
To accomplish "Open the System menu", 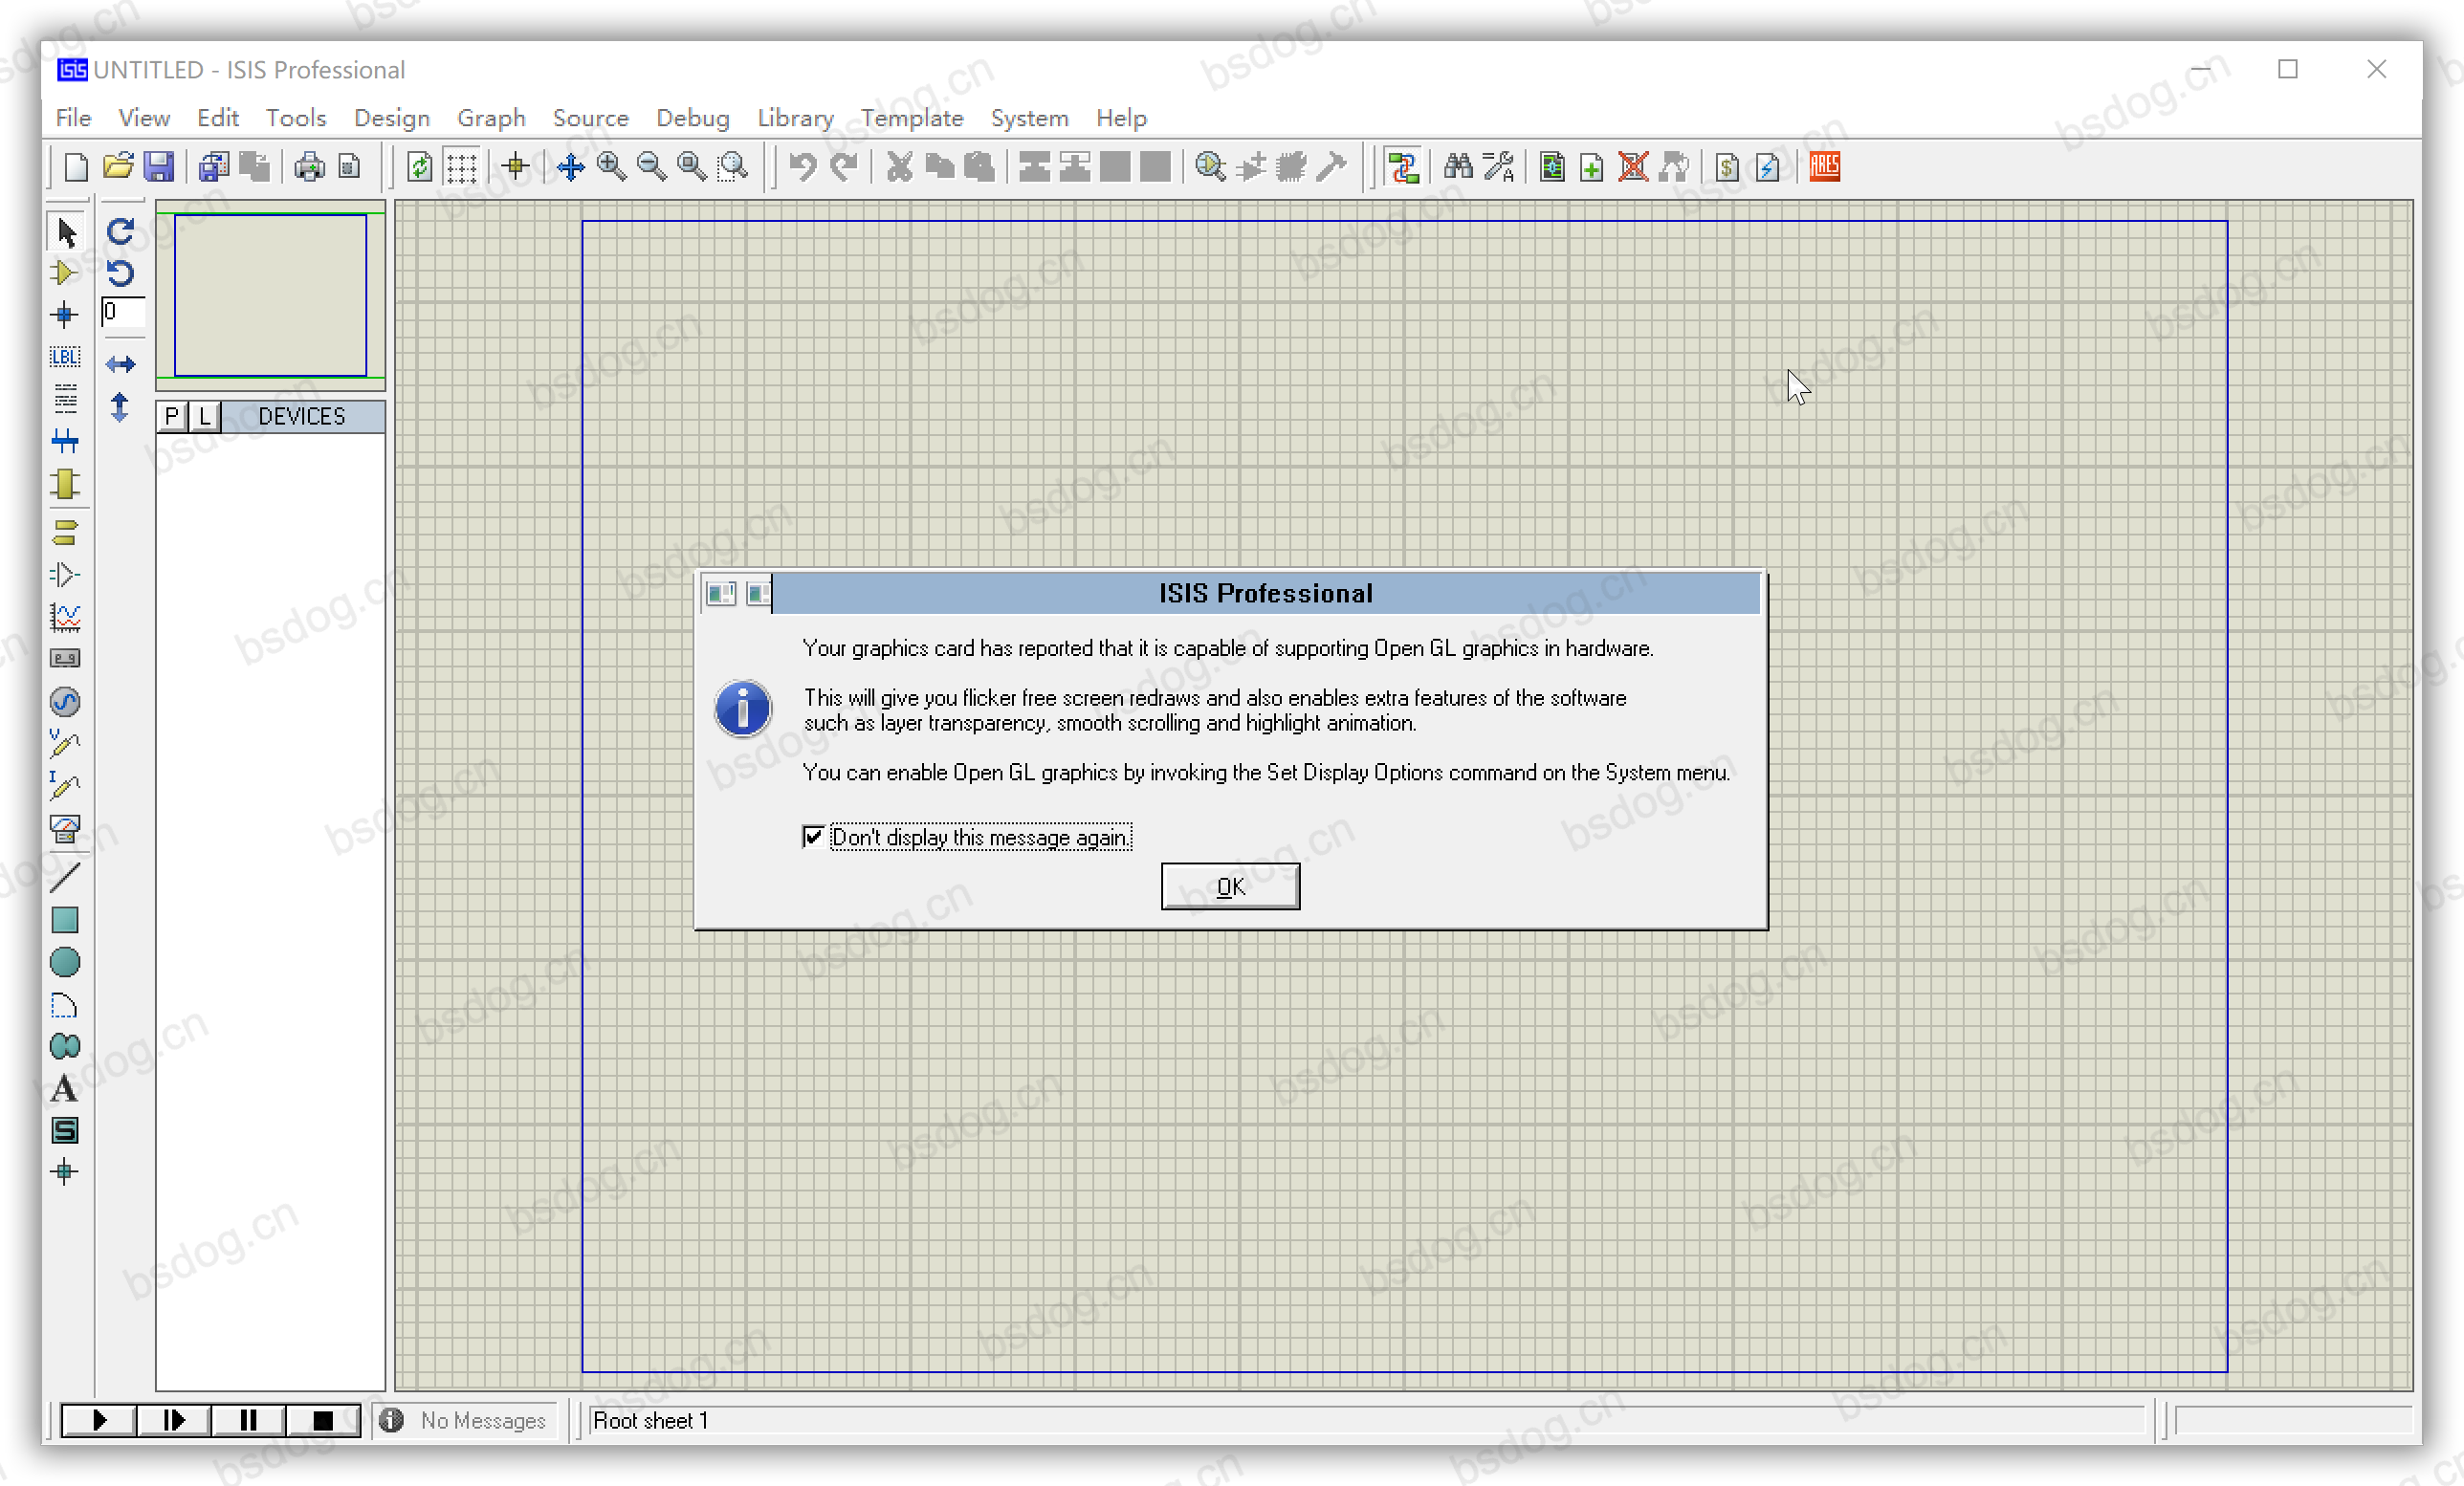I will click(1029, 118).
